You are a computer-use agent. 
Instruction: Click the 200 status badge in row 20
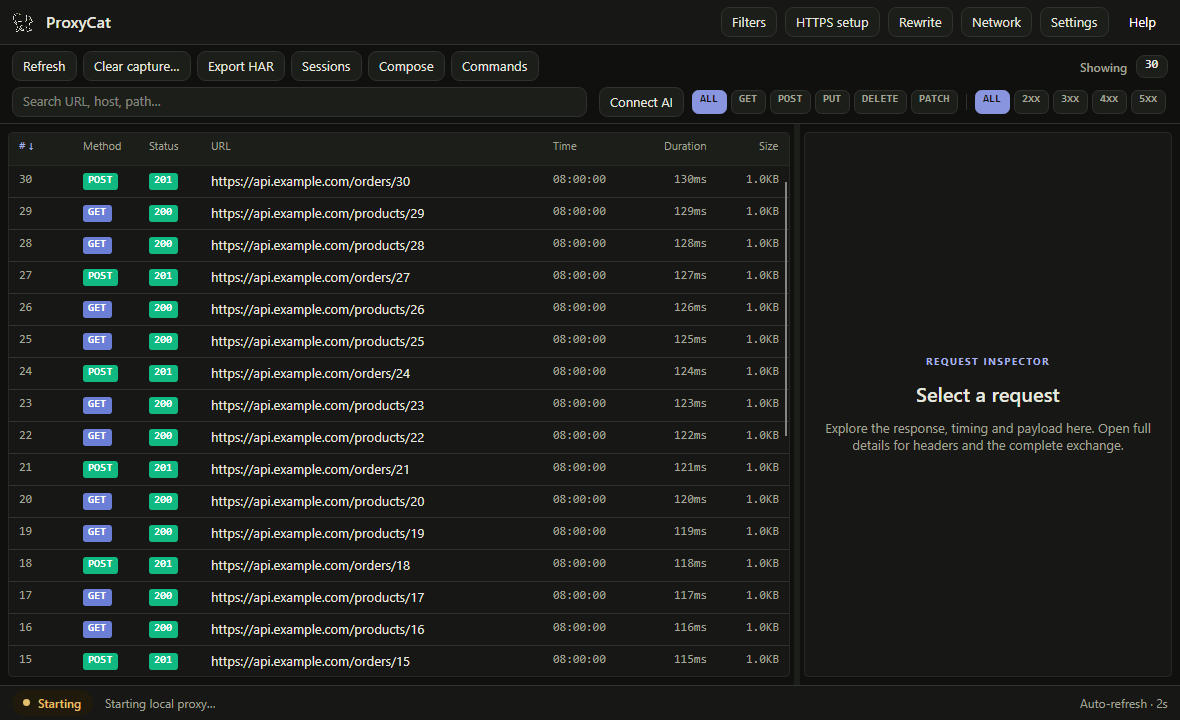click(x=163, y=501)
